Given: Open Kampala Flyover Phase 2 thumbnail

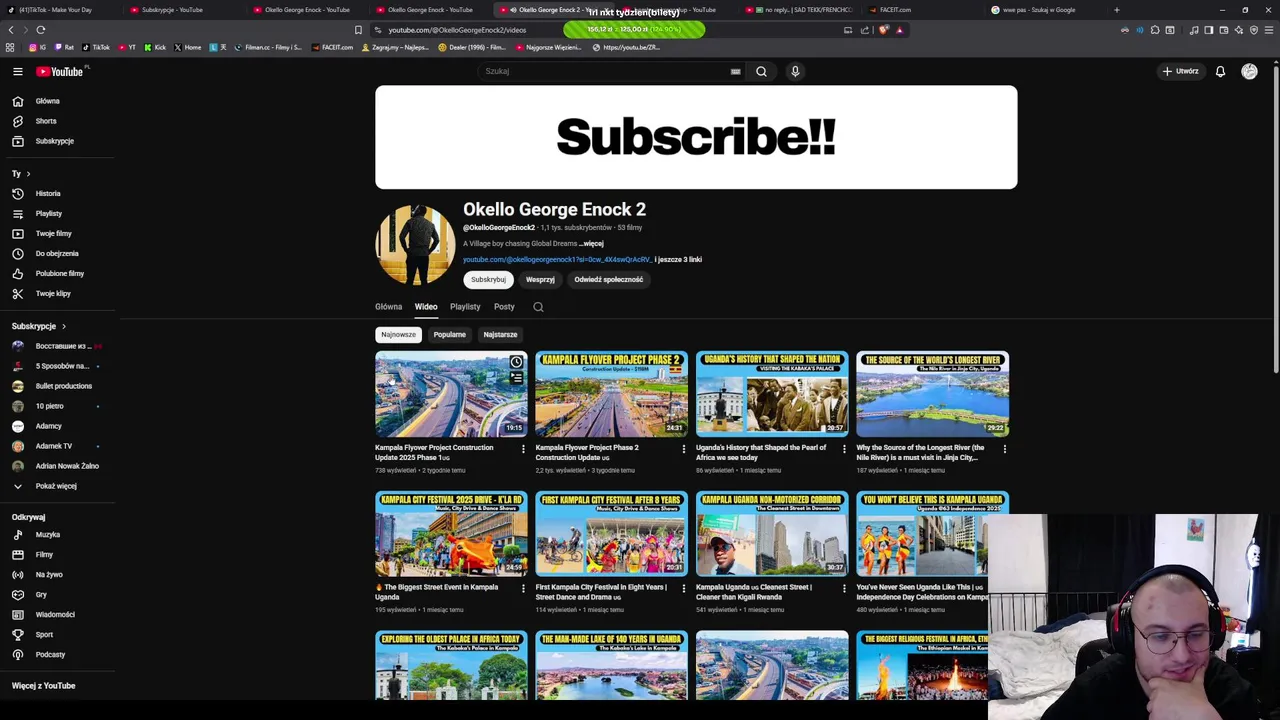Looking at the screenshot, I should (611, 394).
